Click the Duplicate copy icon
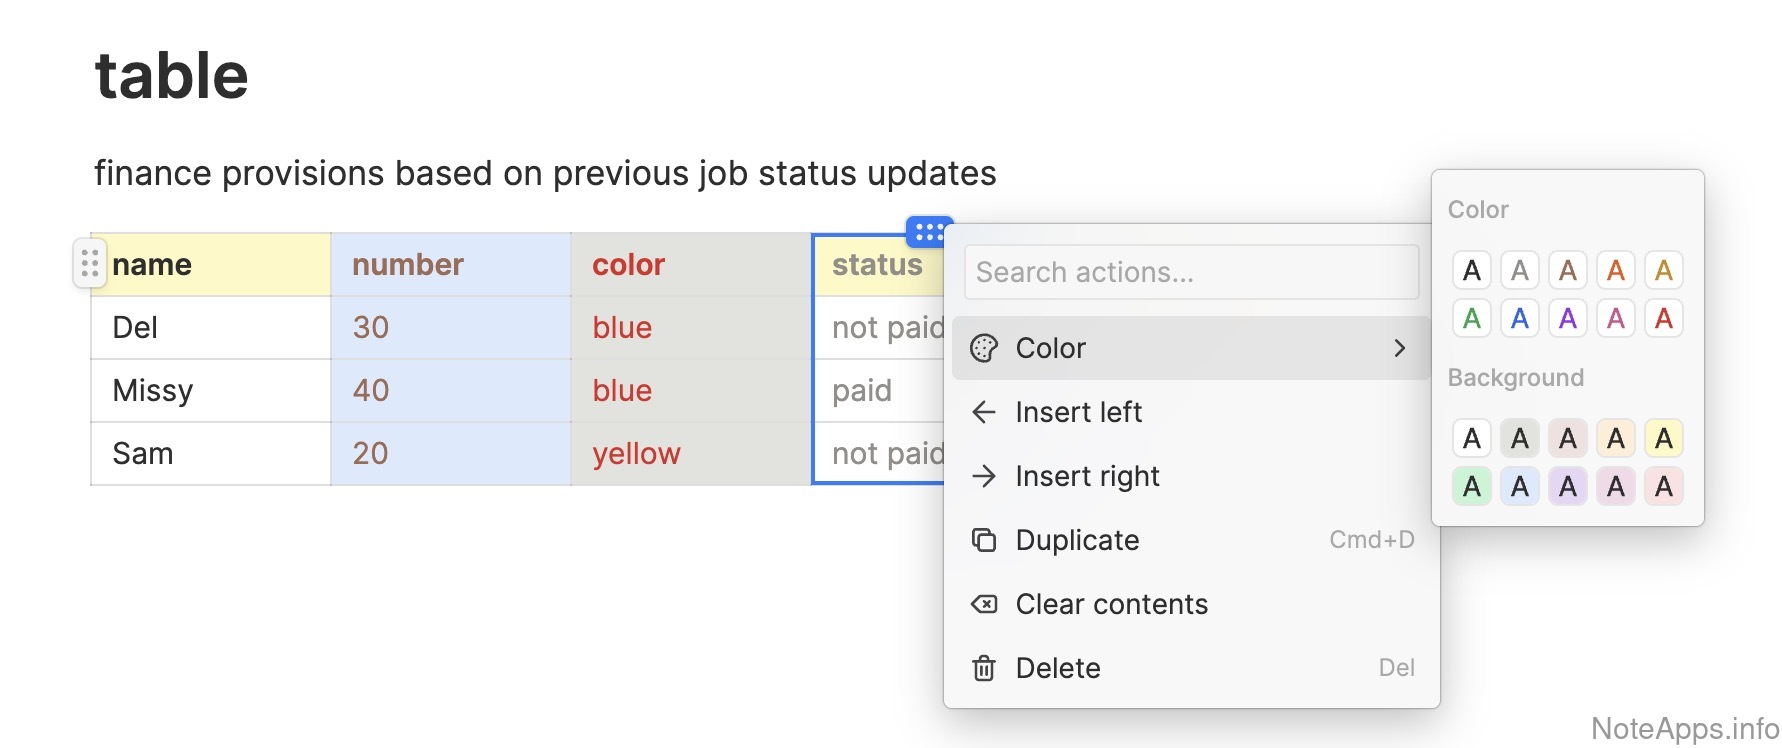 (984, 540)
